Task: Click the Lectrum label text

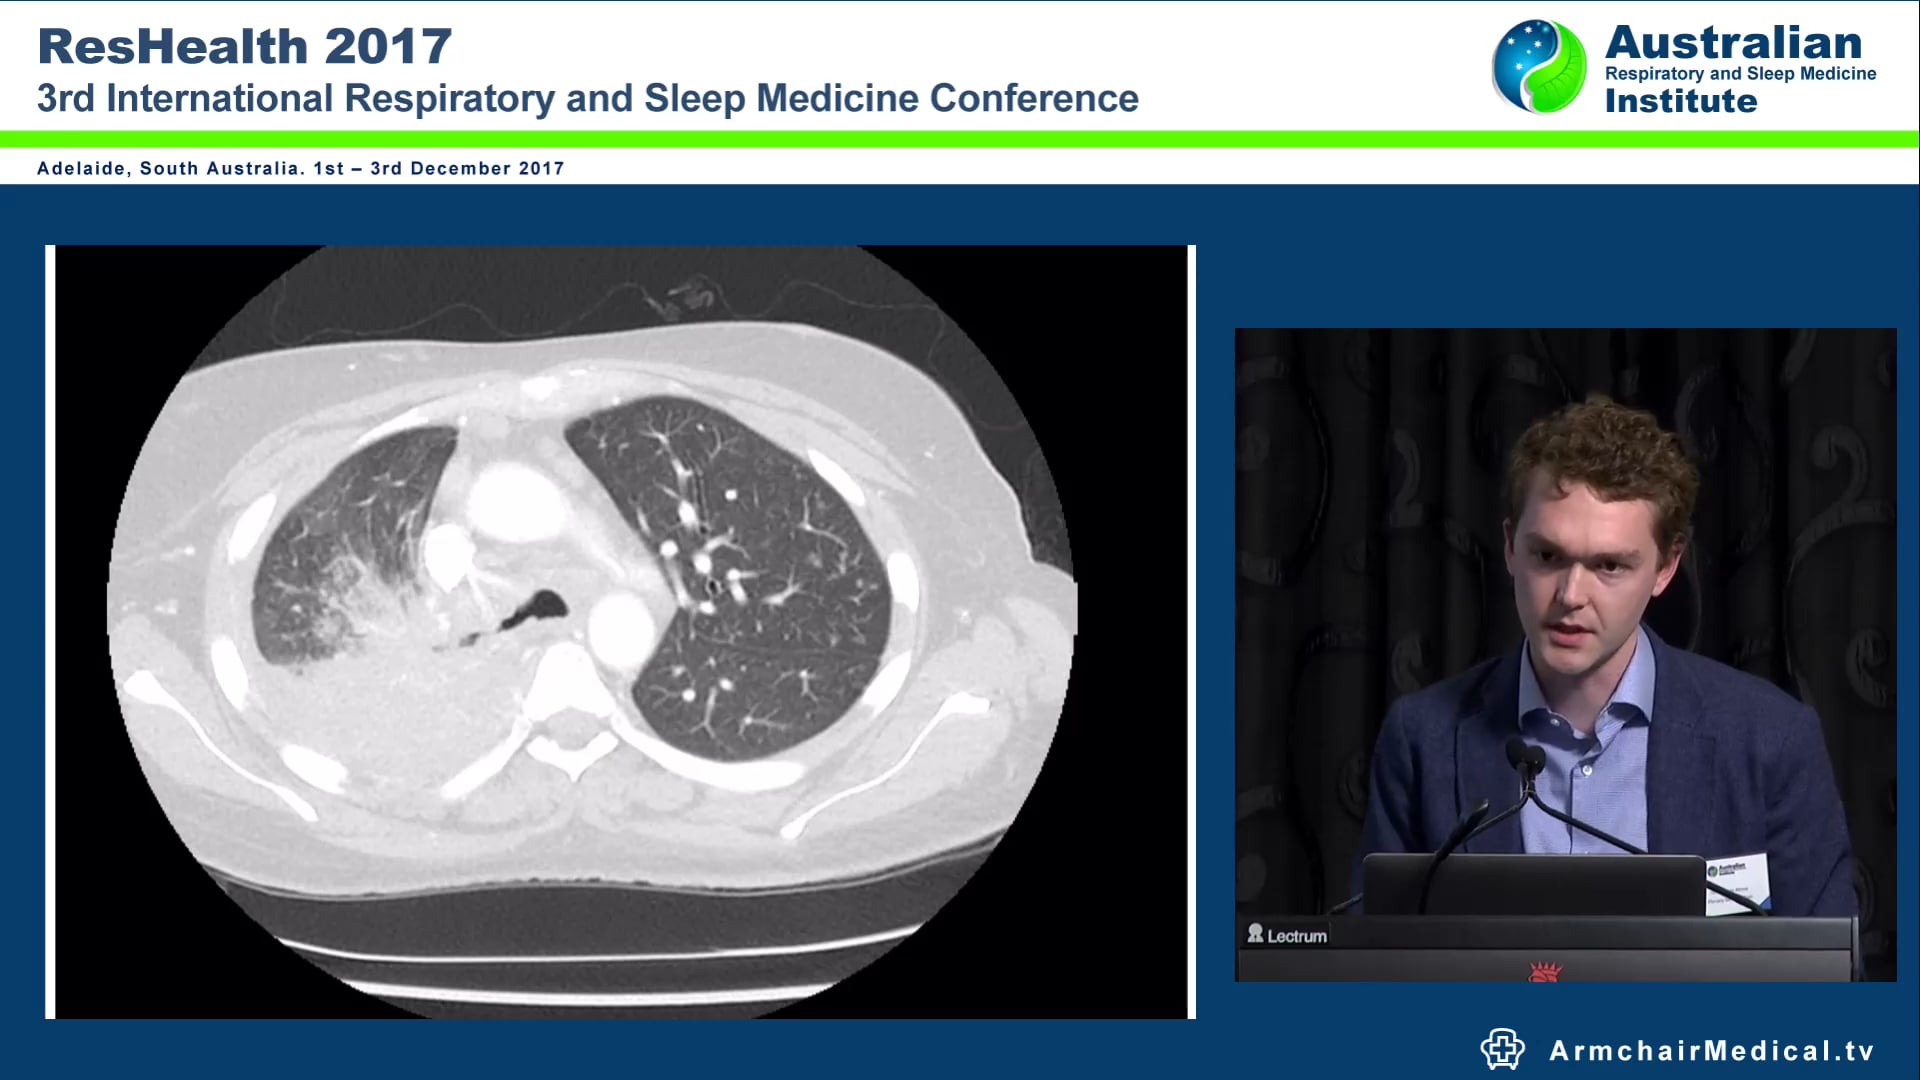Action: point(1297,936)
